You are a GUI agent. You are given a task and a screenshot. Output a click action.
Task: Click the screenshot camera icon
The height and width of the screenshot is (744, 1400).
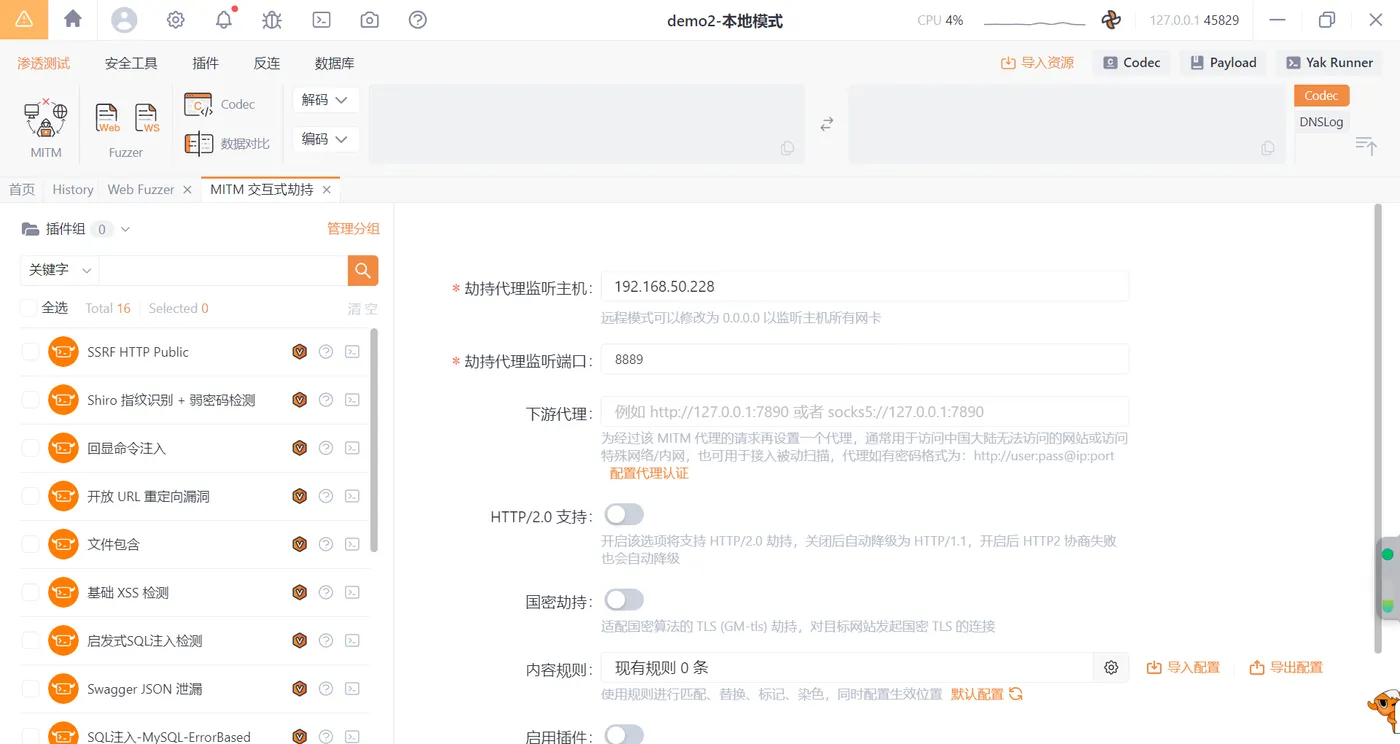click(370, 20)
